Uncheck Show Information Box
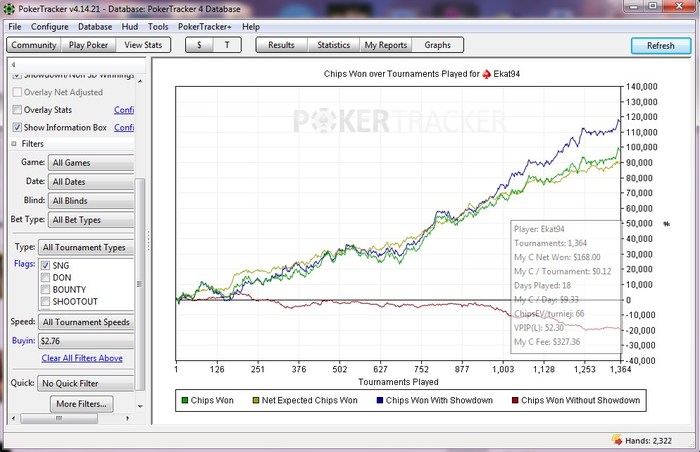700x452 pixels. click(x=17, y=127)
